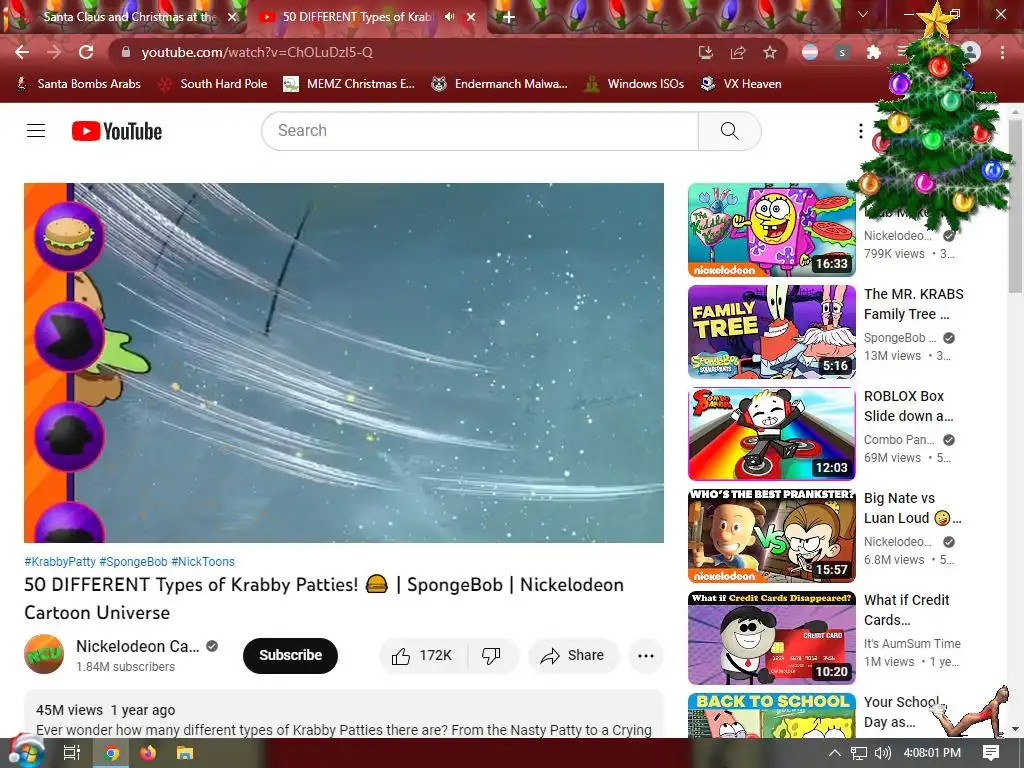Open the 16:33 SpongeBob thumbnail video

771,230
